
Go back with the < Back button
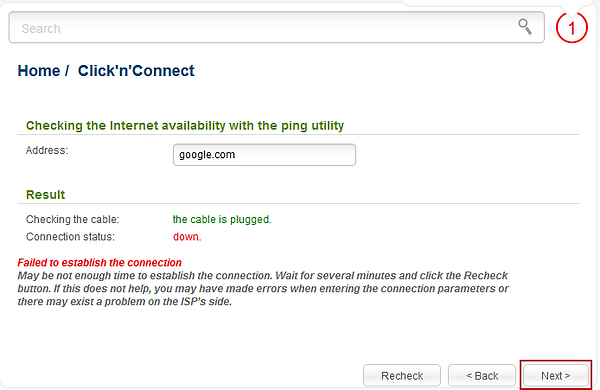tap(482, 375)
